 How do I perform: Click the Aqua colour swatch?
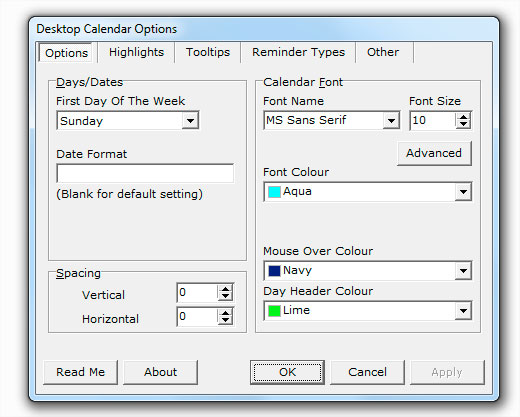pyautogui.click(x=274, y=192)
